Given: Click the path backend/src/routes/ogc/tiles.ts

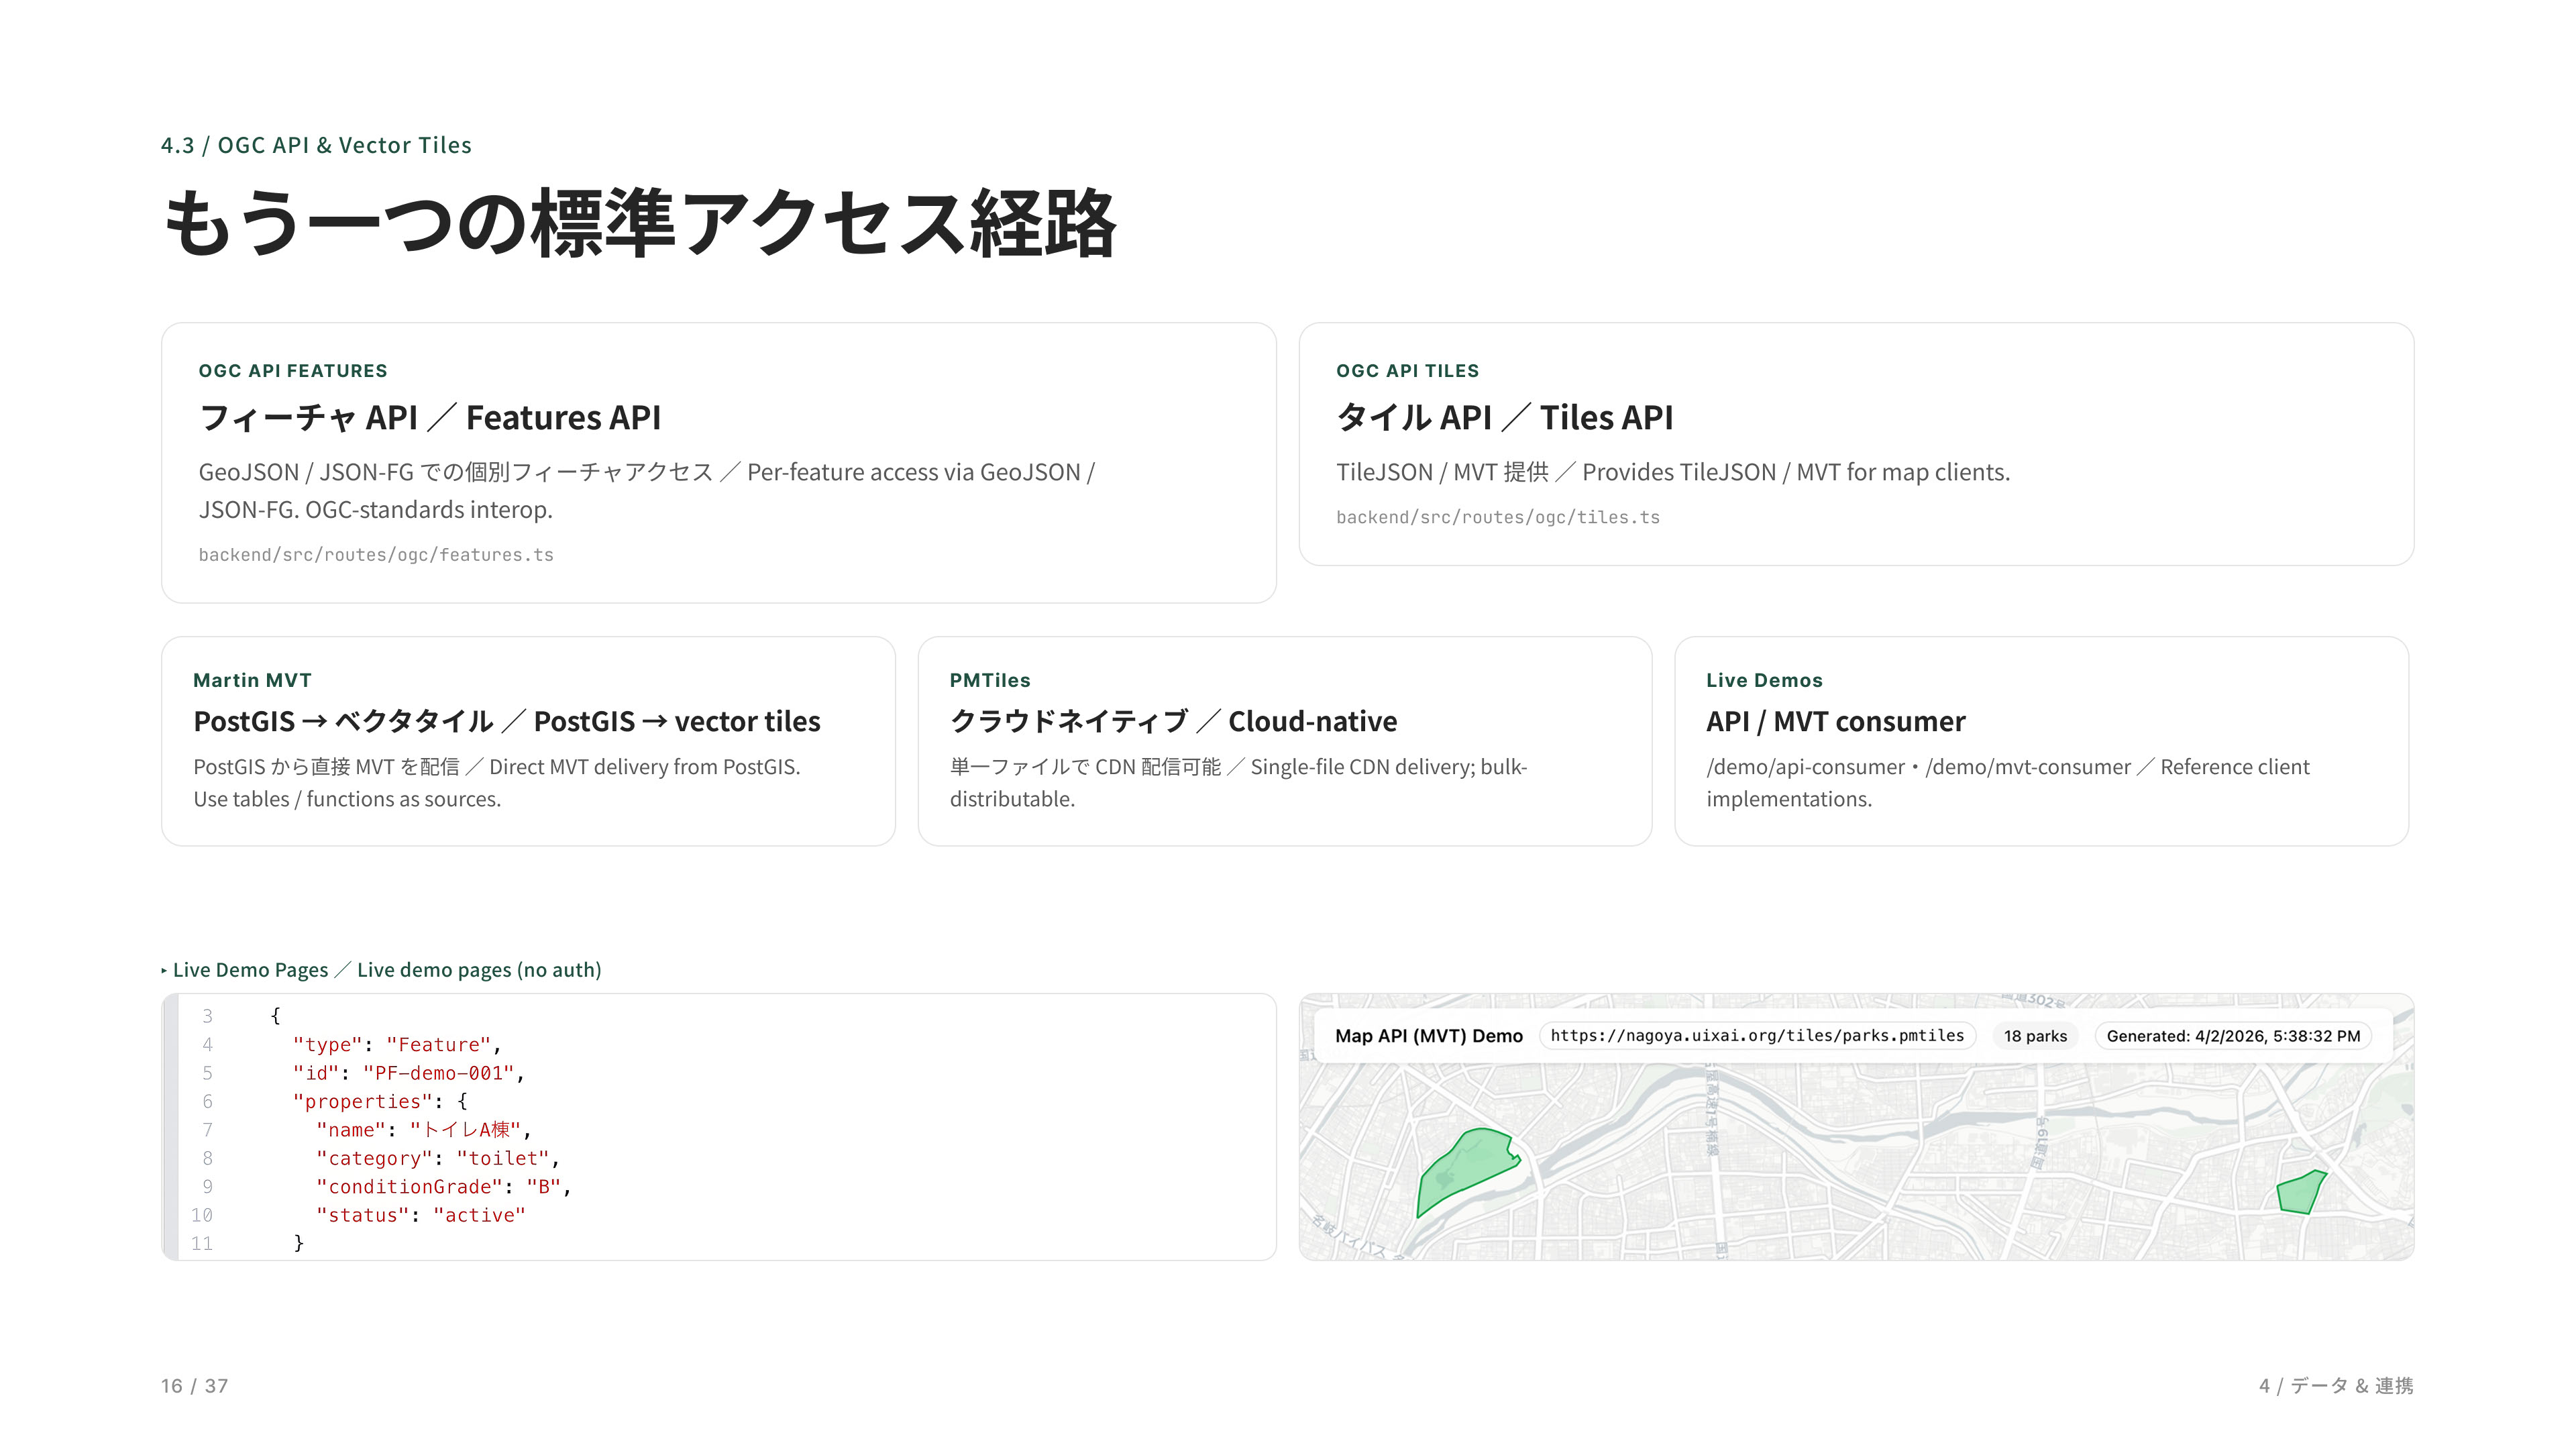Looking at the screenshot, I should (1498, 517).
